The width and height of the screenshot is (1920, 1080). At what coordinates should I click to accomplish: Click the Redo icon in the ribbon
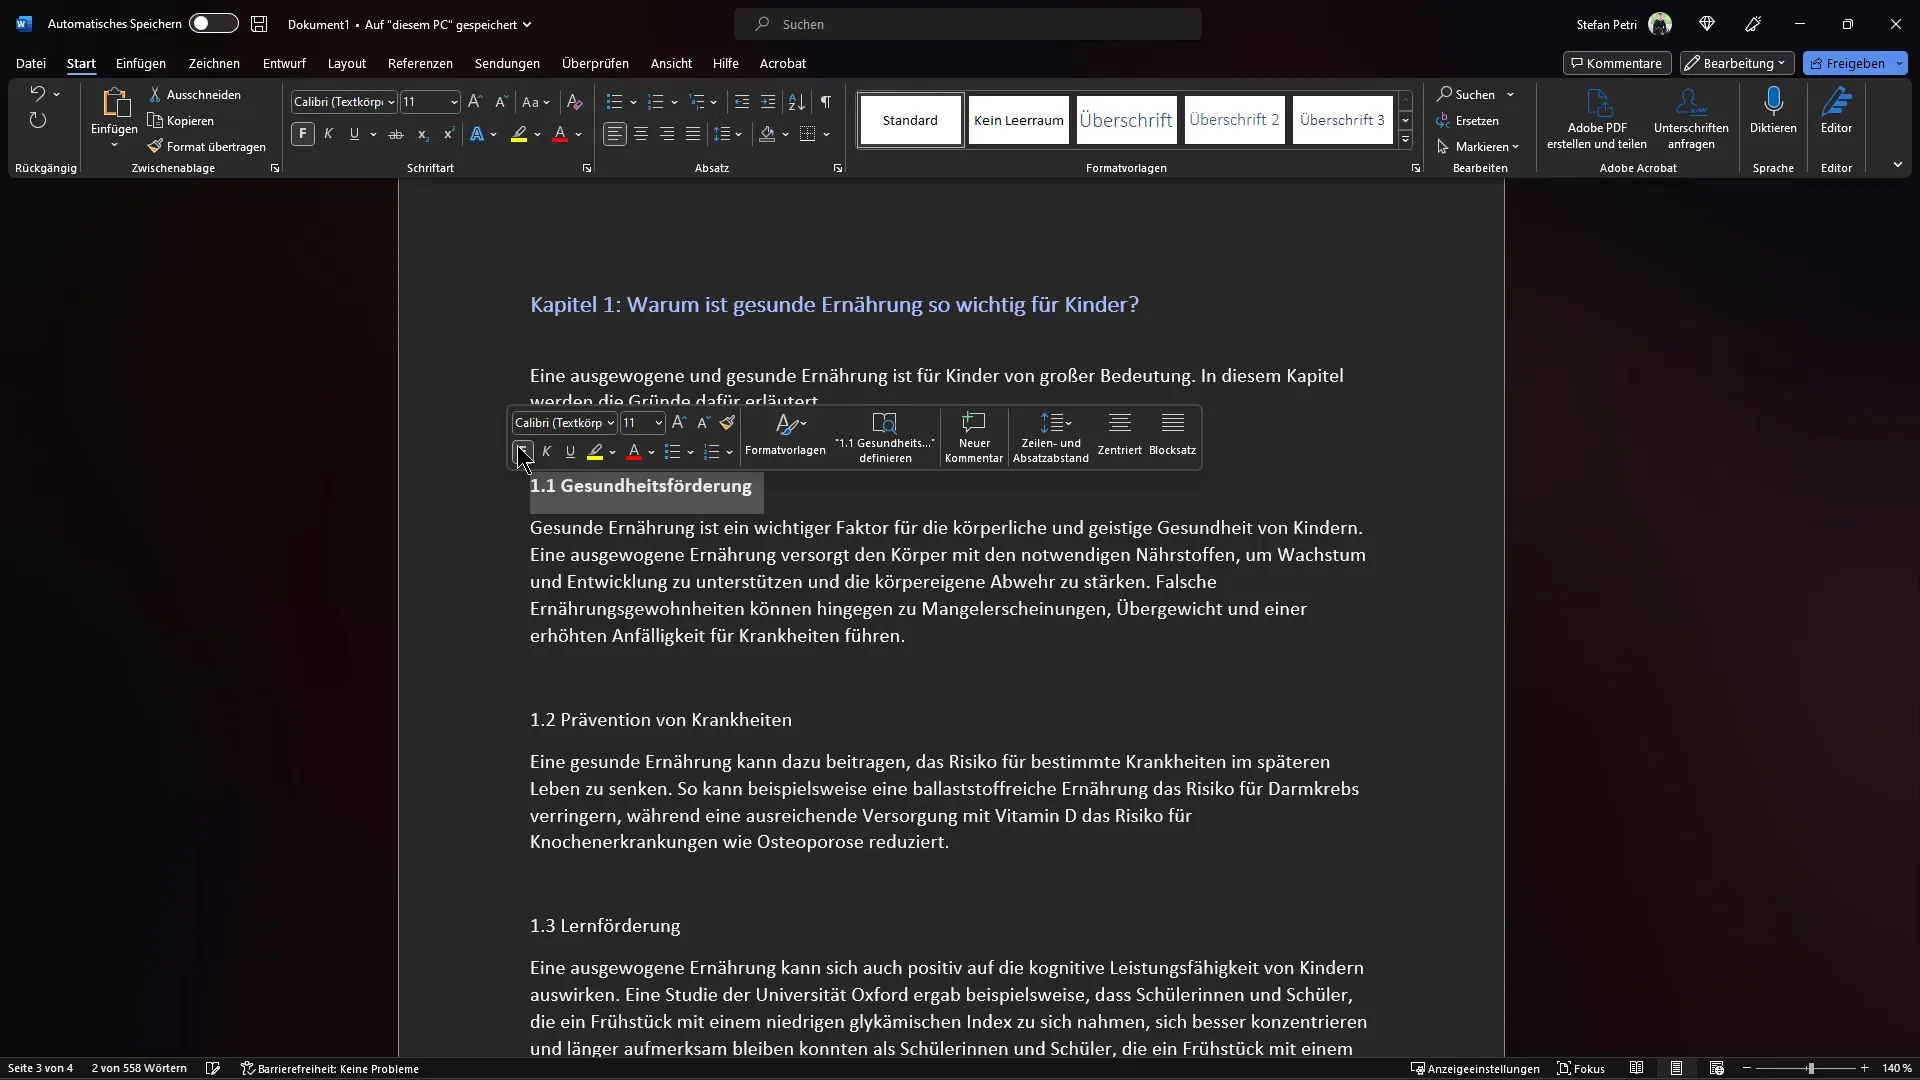pos(38,121)
